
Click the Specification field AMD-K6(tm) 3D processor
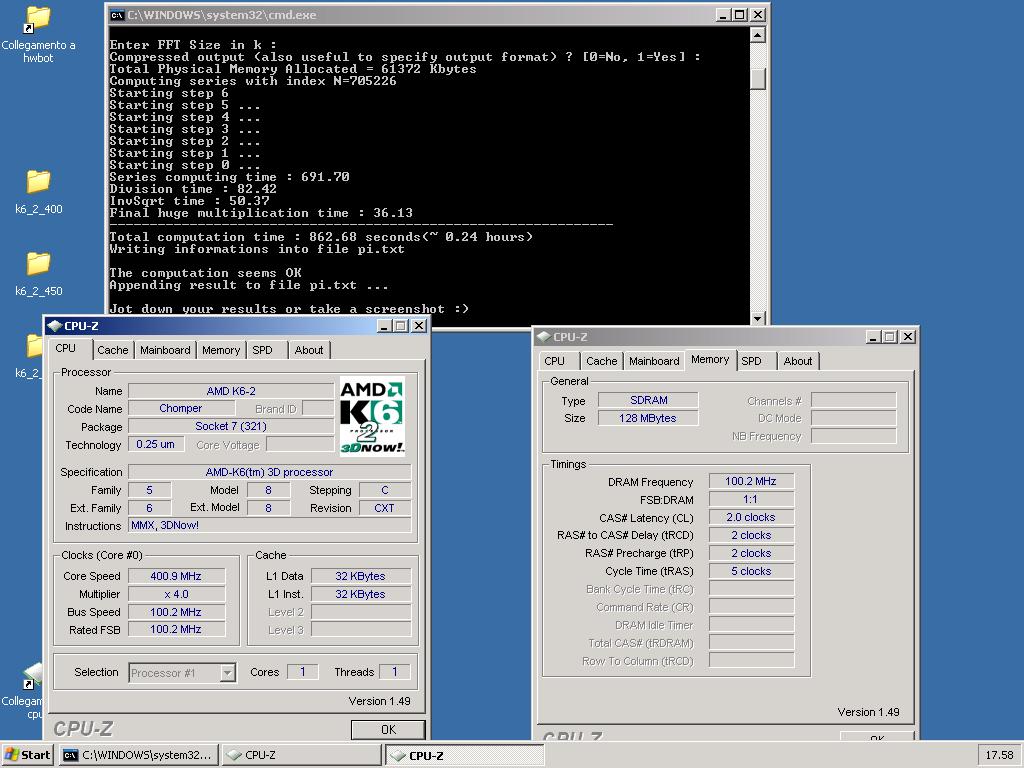(269, 472)
